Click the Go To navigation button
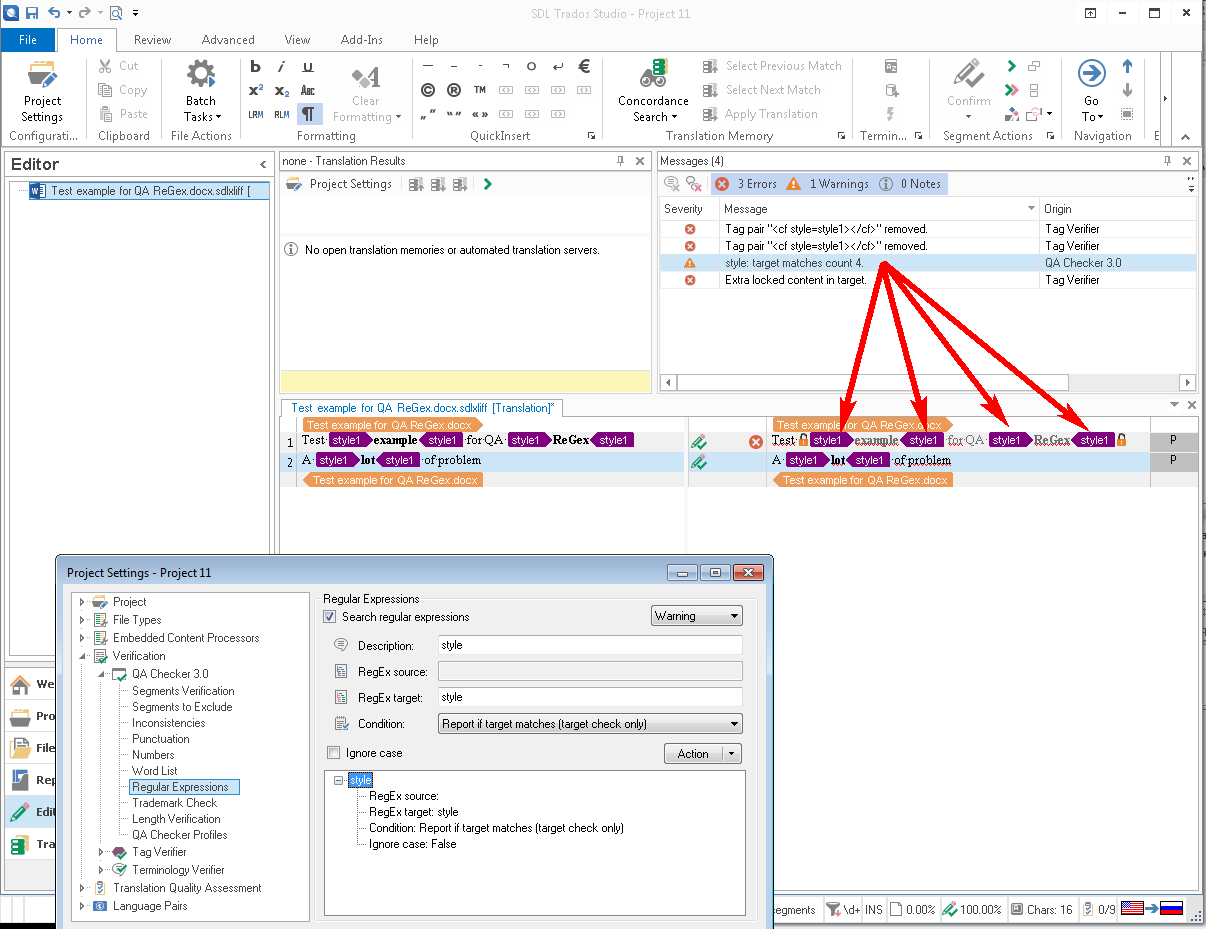The height and width of the screenshot is (929, 1206). point(1091,92)
